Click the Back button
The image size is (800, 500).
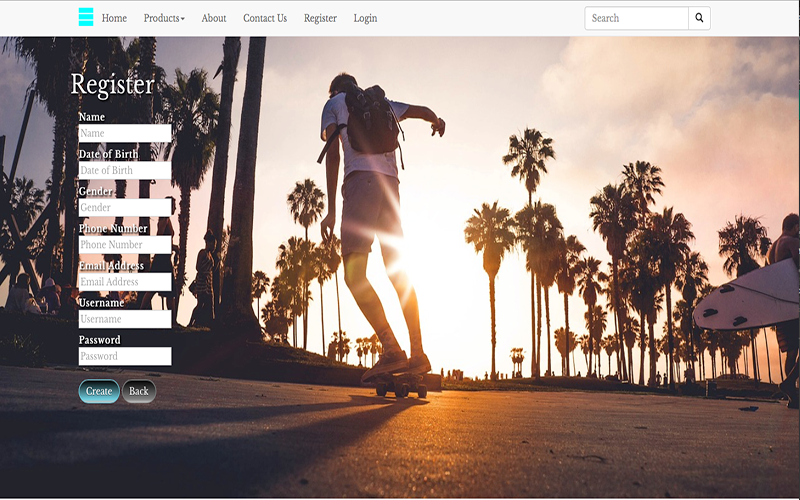tap(139, 391)
